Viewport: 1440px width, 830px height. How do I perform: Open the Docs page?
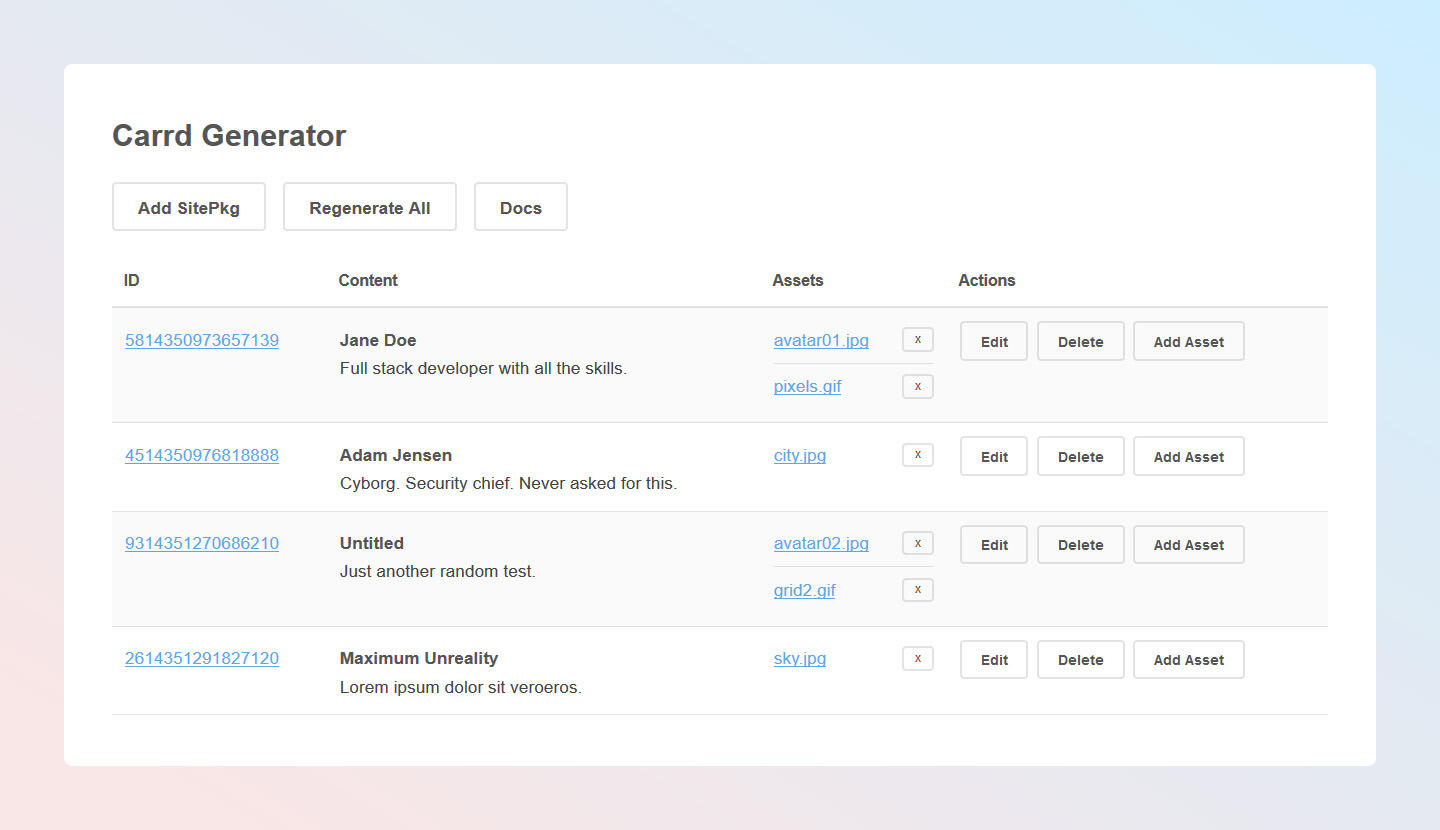click(x=520, y=207)
